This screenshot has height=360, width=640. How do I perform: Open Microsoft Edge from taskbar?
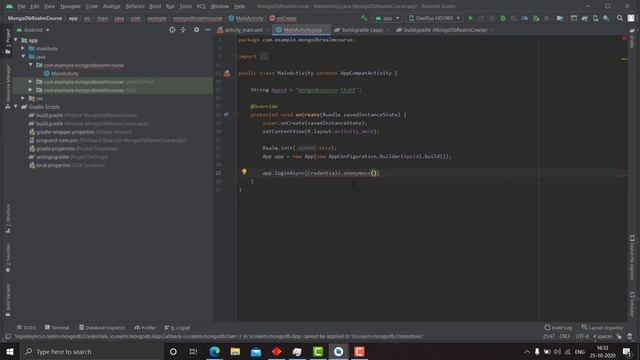coord(214,351)
